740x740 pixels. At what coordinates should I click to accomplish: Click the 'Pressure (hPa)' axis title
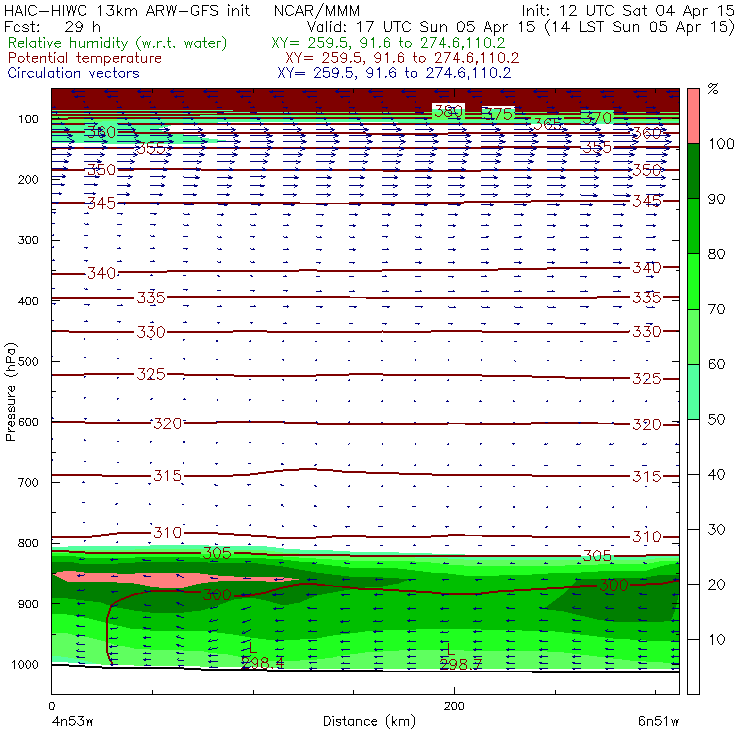[10, 392]
